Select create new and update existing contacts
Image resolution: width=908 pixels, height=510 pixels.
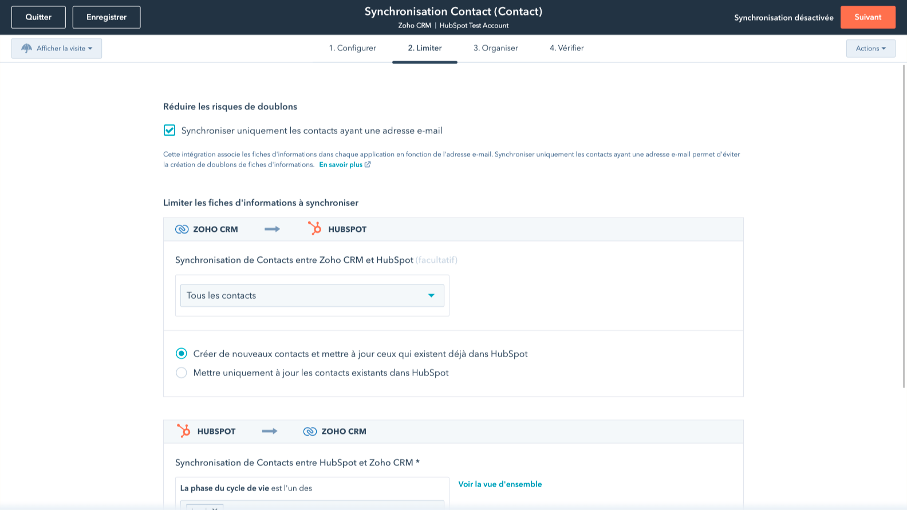click(x=181, y=354)
